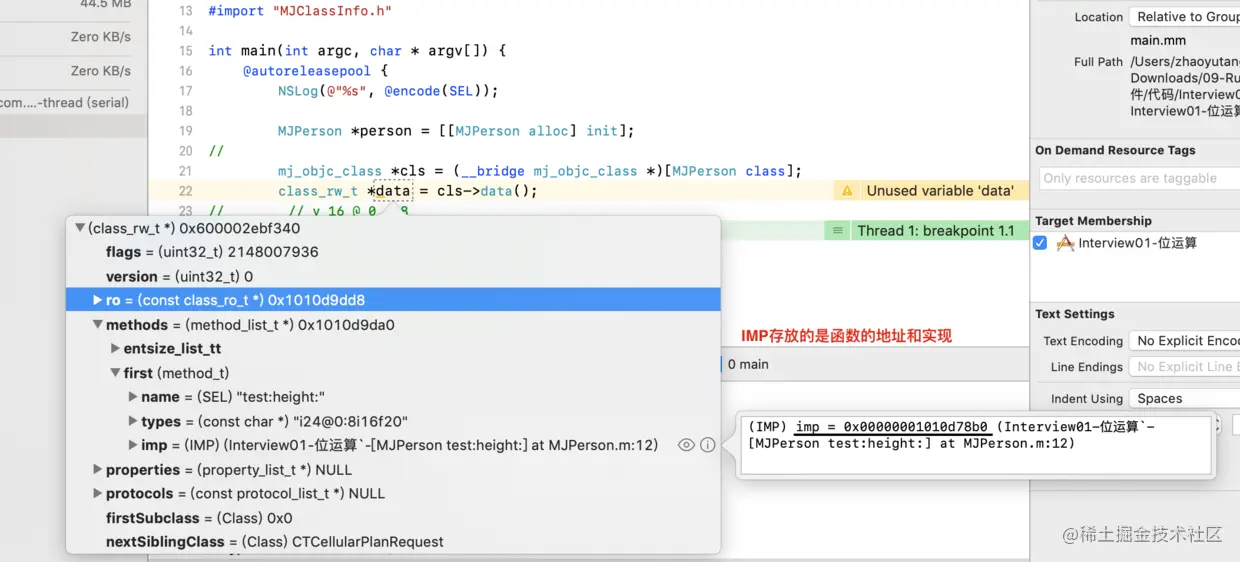This screenshot has width=1240, height=562.
Task: Expand the protocols protocol_list_t row
Action: [x=98, y=493]
